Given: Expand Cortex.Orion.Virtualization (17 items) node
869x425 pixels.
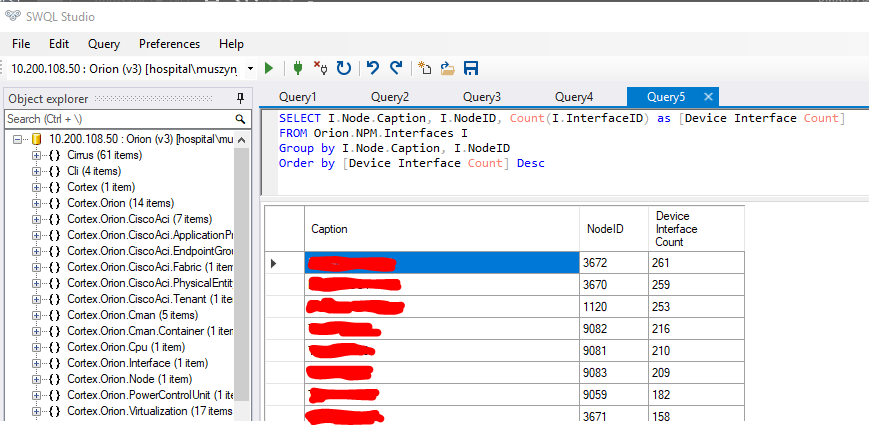Looking at the screenshot, I should (x=37, y=411).
